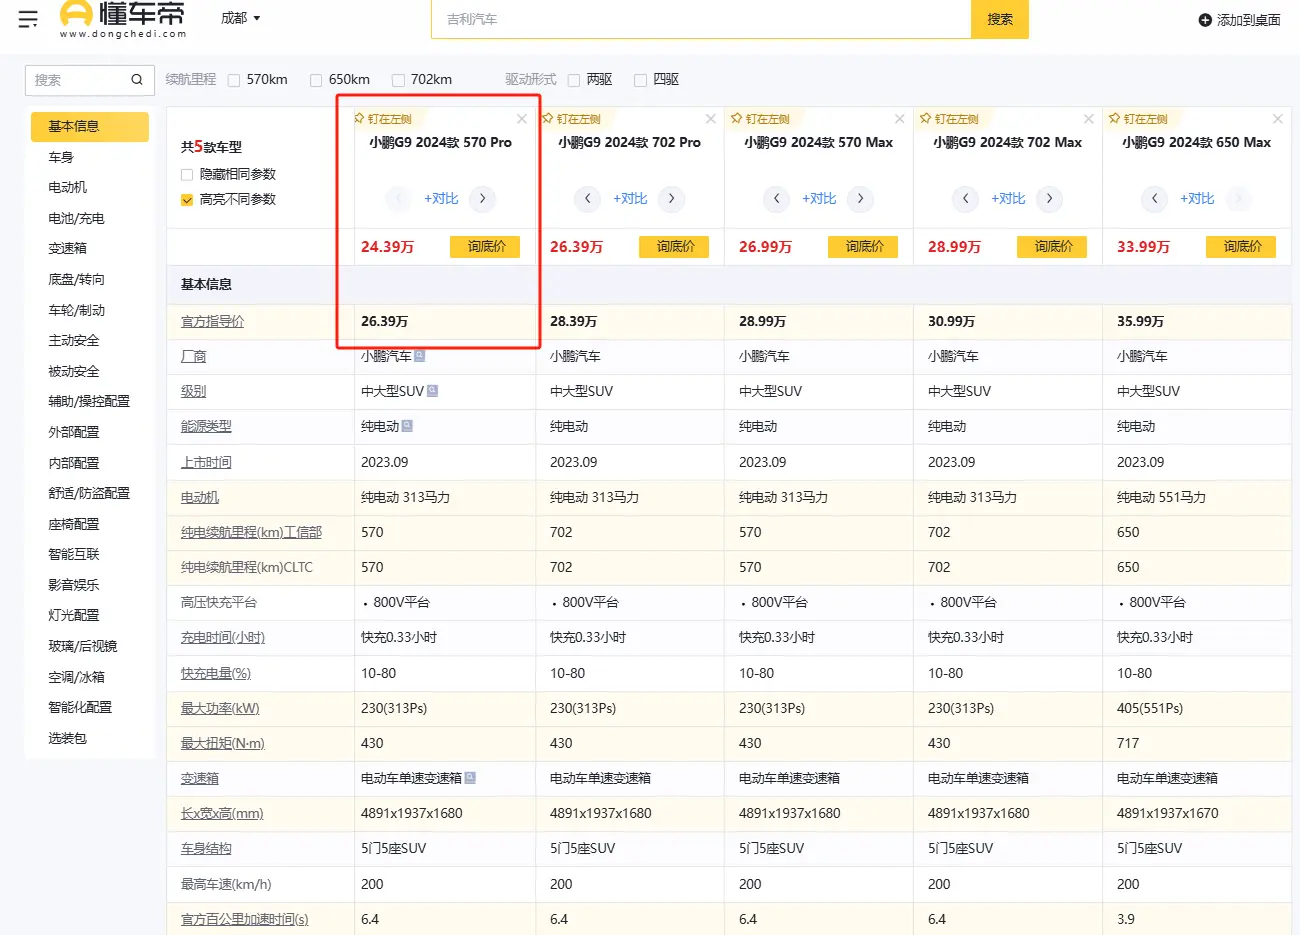This screenshot has width=1300, height=935.
Task: Check the 702km range filter
Action: click(398, 80)
